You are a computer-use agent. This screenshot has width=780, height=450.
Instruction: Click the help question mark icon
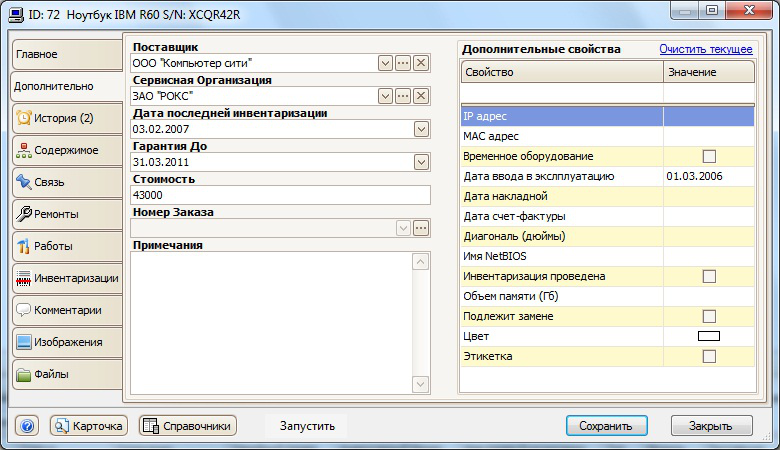pos(27,426)
